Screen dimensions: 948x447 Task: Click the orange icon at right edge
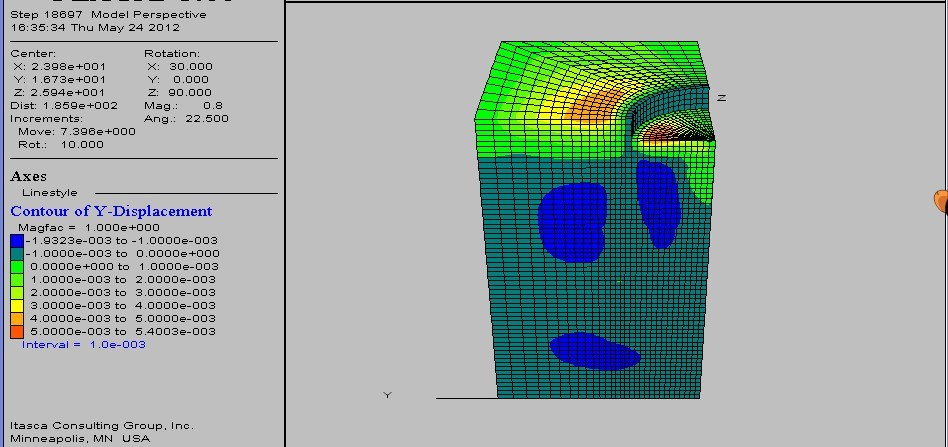coord(941,200)
